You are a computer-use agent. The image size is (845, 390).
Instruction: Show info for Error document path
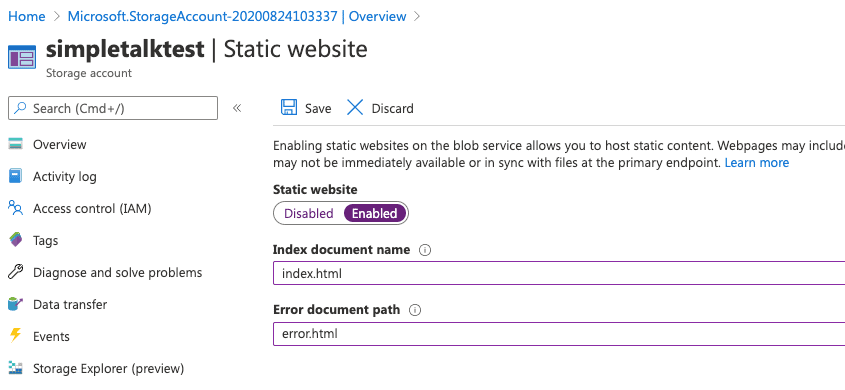[415, 310]
